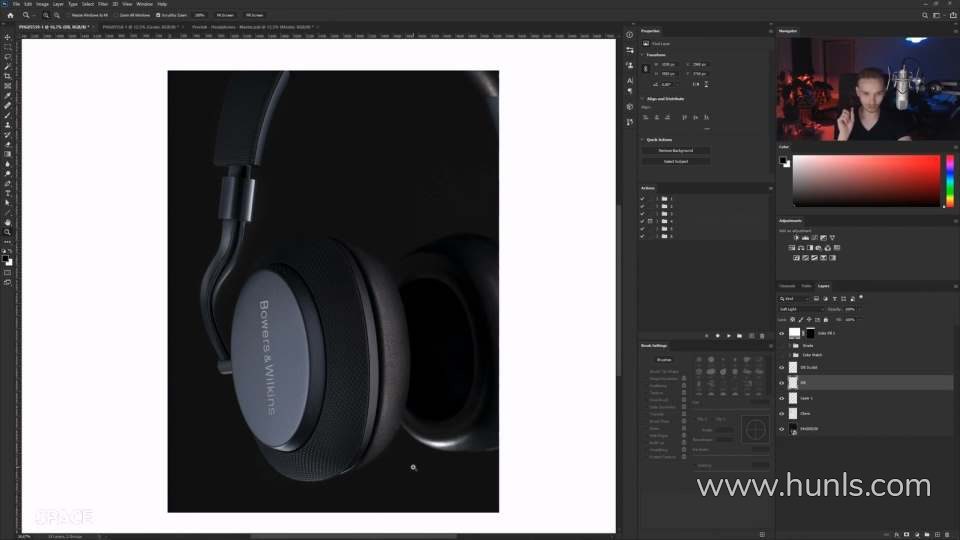Hide the bottom smart object layer
The height and width of the screenshot is (540, 960).
click(x=781, y=429)
